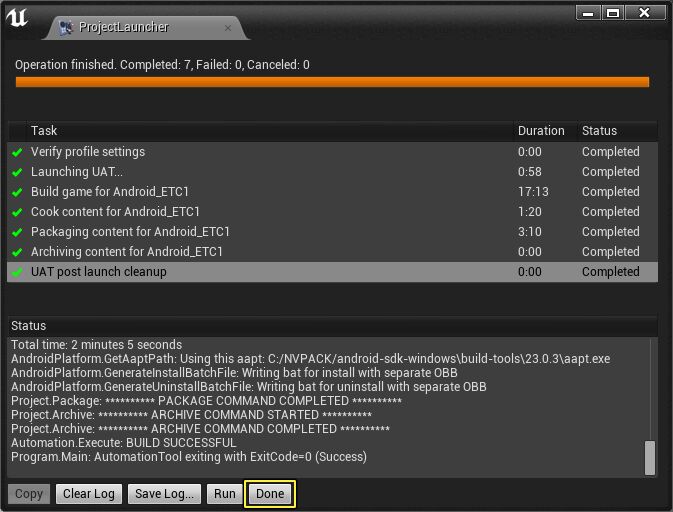The width and height of the screenshot is (673, 512).
Task: Close the ProjectLauncher tab
Action: click(x=228, y=28)
